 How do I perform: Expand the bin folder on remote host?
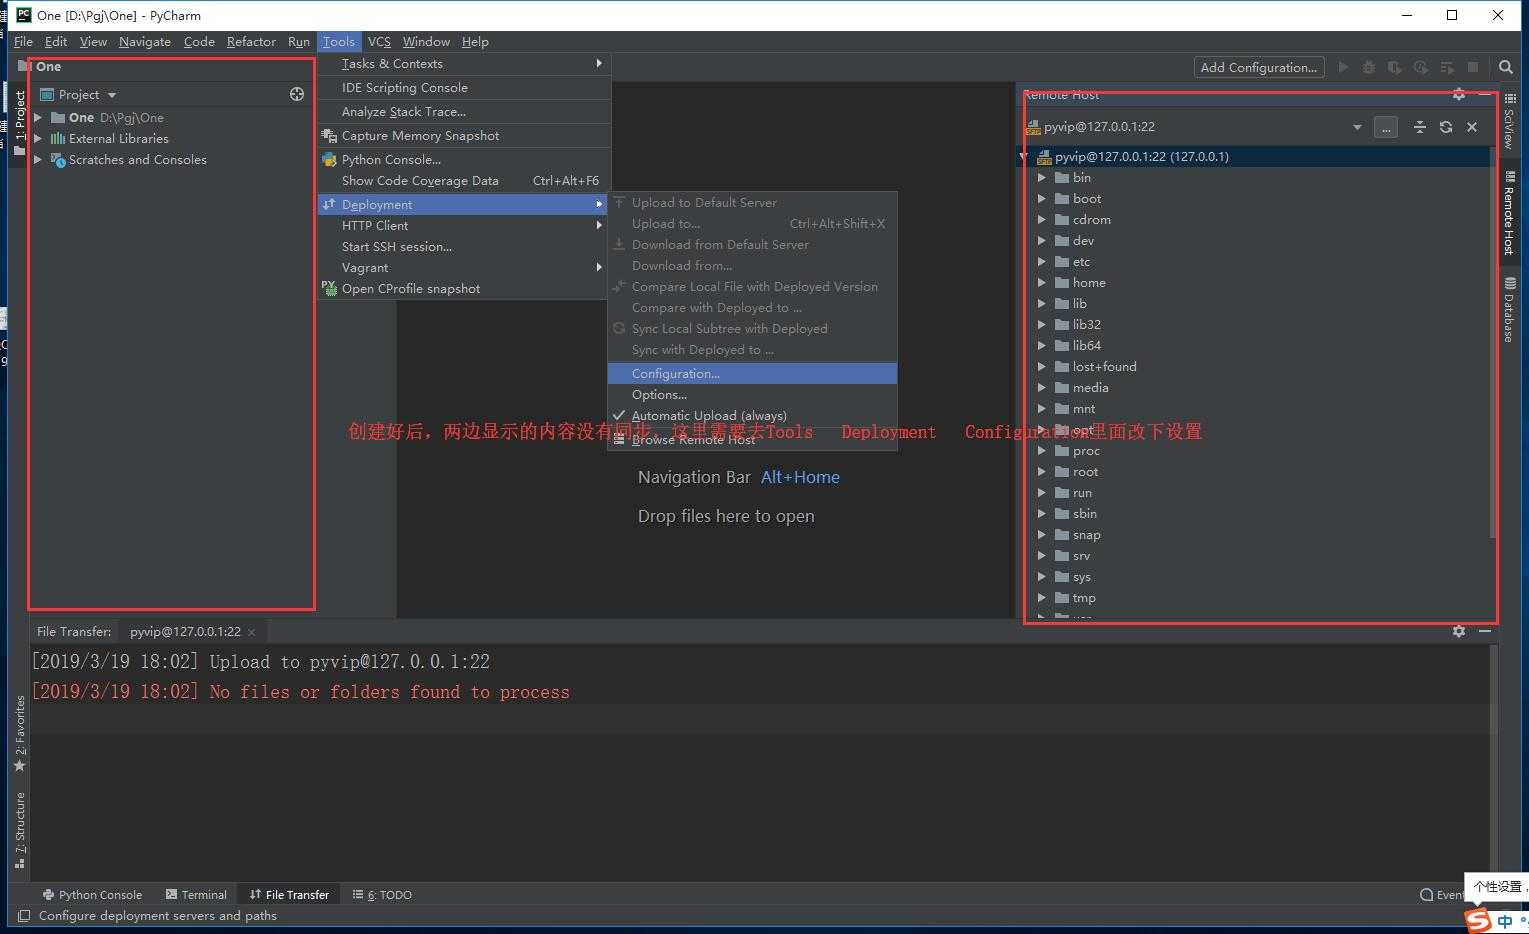pyautogui.click(x=1041, y=177)
